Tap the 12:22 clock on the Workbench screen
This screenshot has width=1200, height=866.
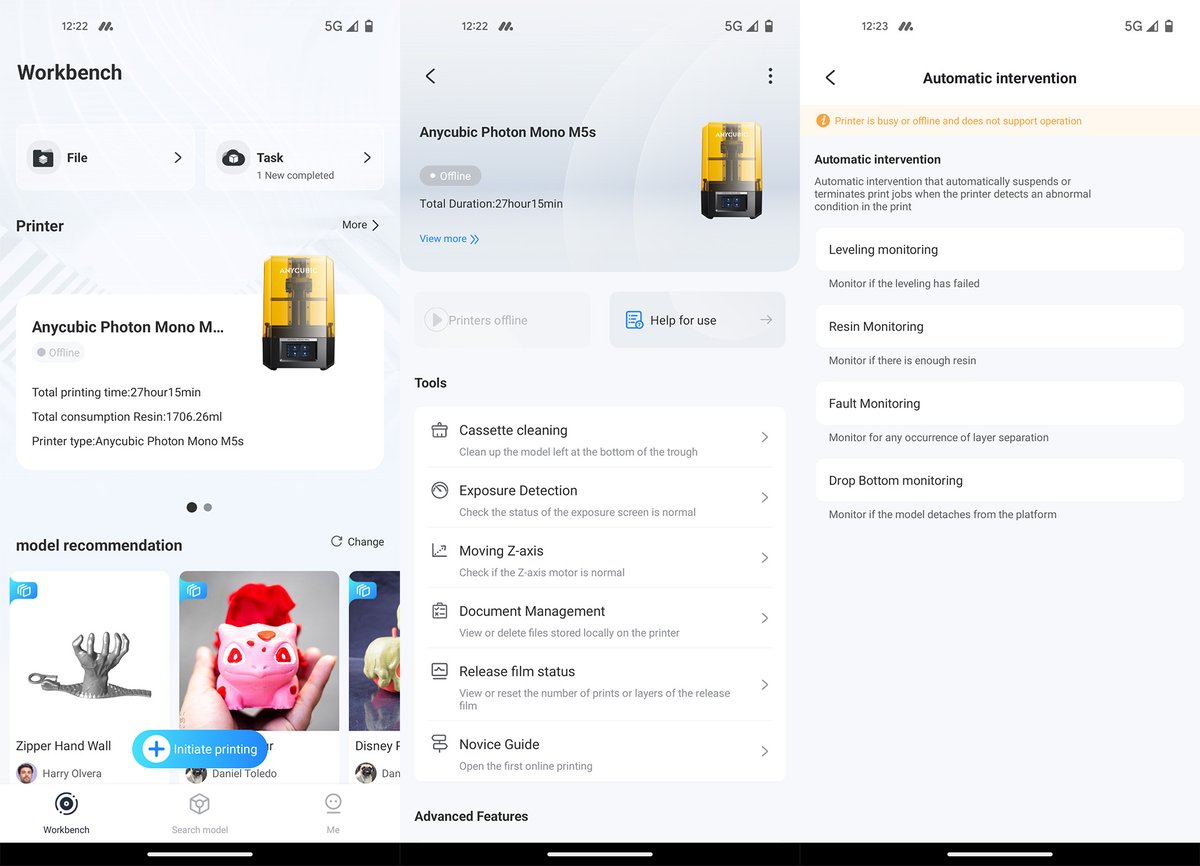point(75,27)
